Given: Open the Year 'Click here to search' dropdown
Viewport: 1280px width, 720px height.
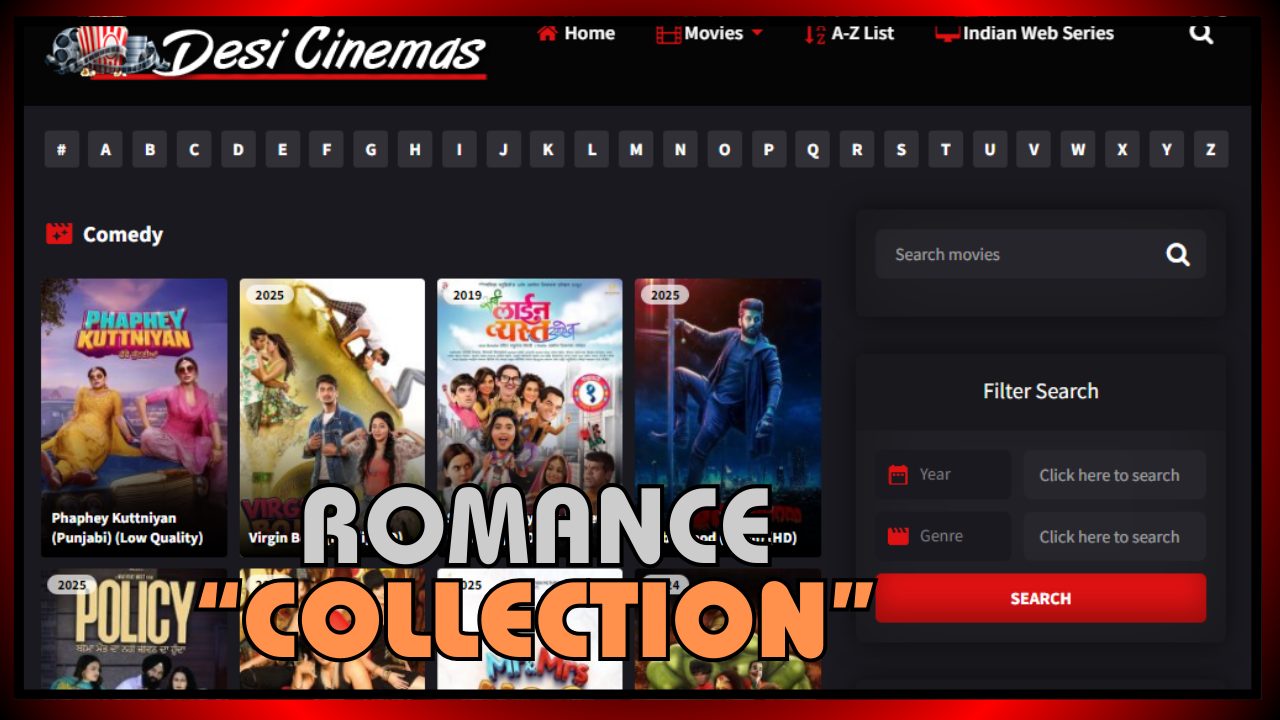Looking at the screenshot, I should coord(1113,475).
